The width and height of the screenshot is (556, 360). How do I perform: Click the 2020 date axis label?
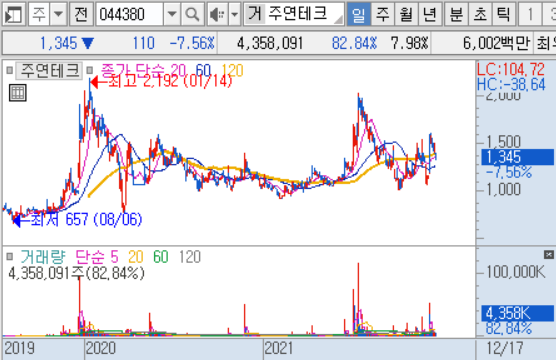101,348
